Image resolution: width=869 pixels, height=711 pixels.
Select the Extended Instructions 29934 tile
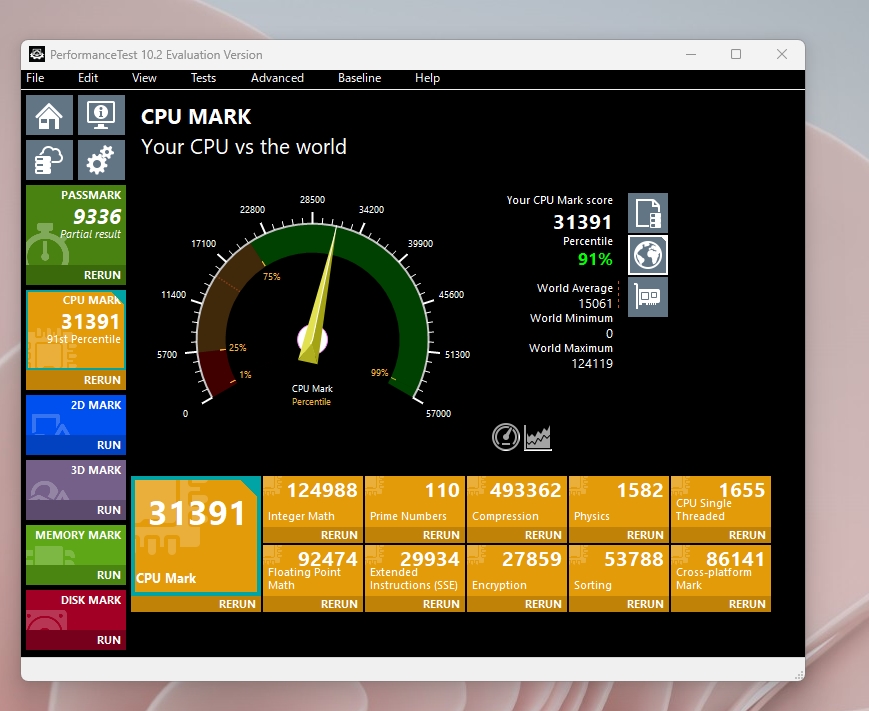(415, 571)
